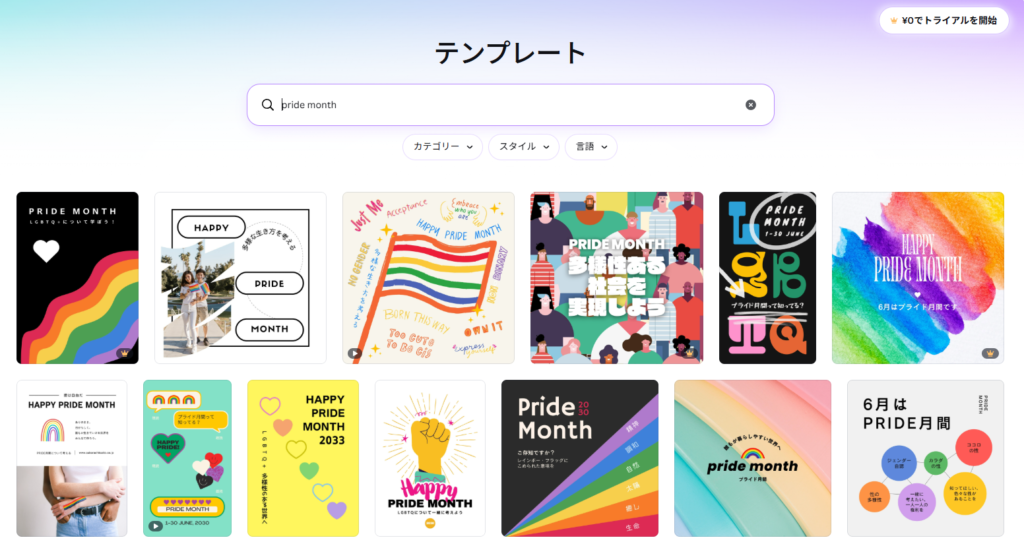Image resolution: width=1024 pixels, height=544 pixels.
Task: Select pastel rainbow pride month template
Action: (x=752, y=458)
